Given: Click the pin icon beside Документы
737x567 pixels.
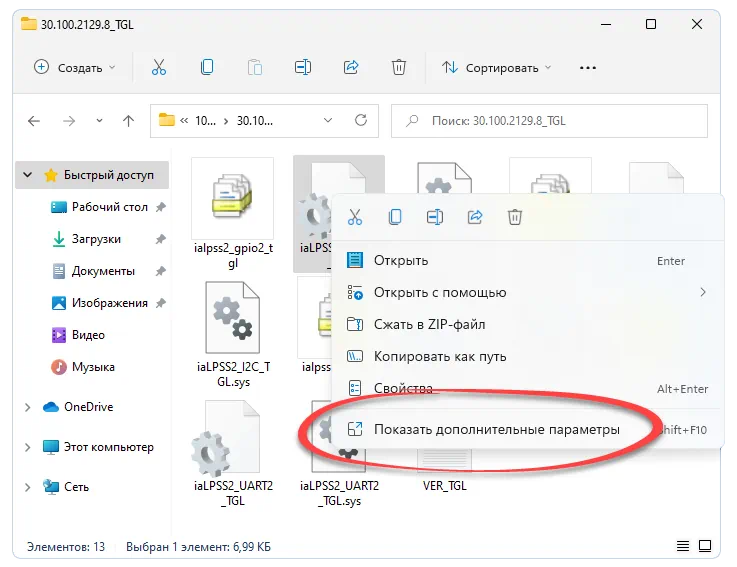Looking at the screenshot, I should coord(161,271).
